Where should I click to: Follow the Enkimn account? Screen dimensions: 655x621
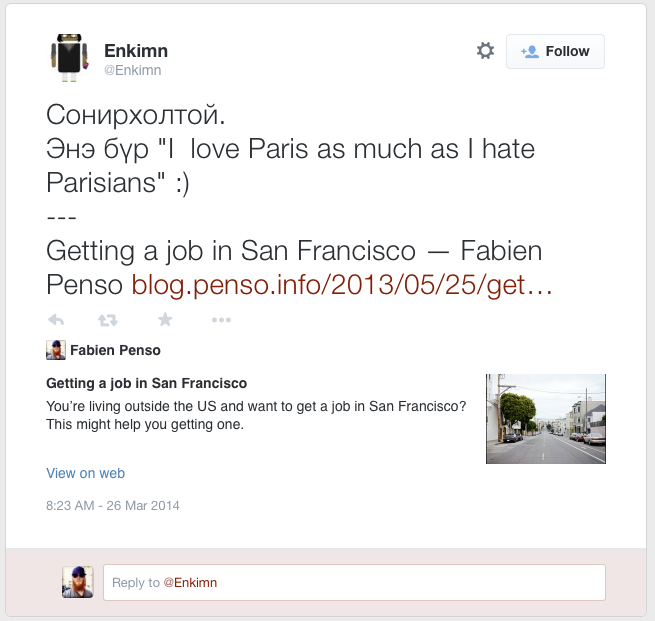(x=555, y=51)
